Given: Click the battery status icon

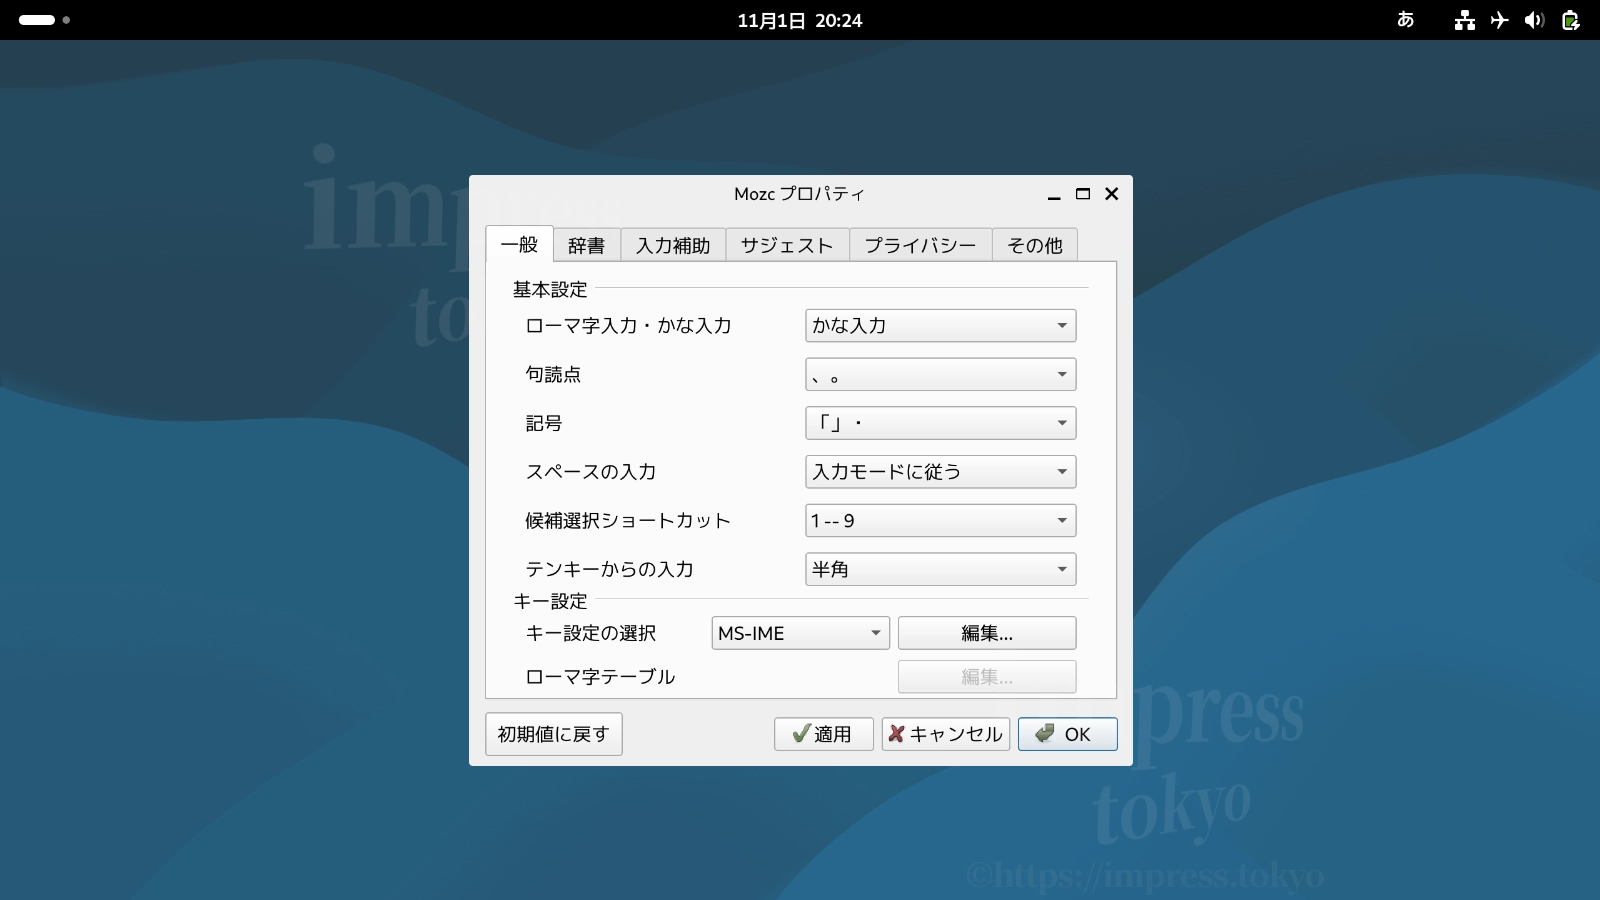Looking at the screenshot, I should pyautogui.click(x=1571, y=20).
